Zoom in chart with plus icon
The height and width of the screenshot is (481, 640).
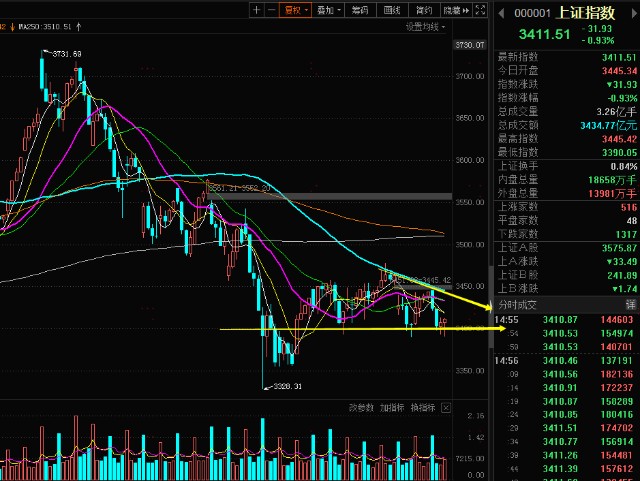click(256, 10)
